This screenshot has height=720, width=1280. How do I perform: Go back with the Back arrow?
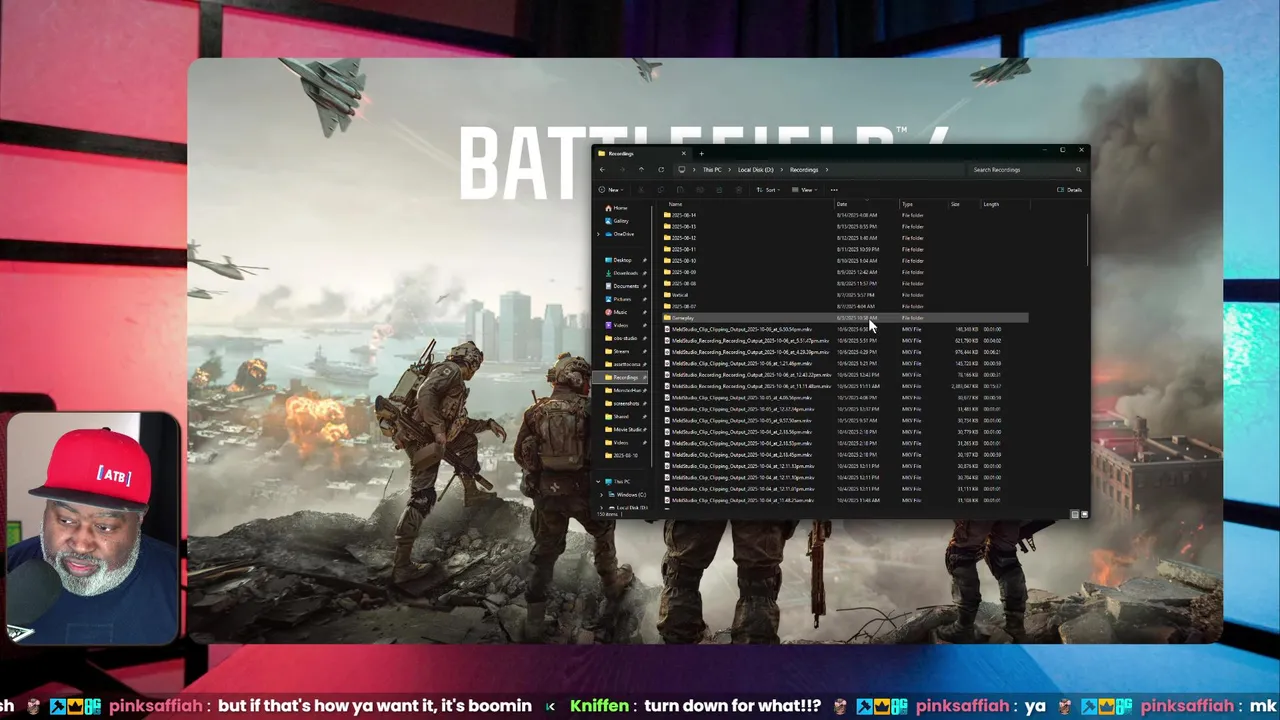602,169
